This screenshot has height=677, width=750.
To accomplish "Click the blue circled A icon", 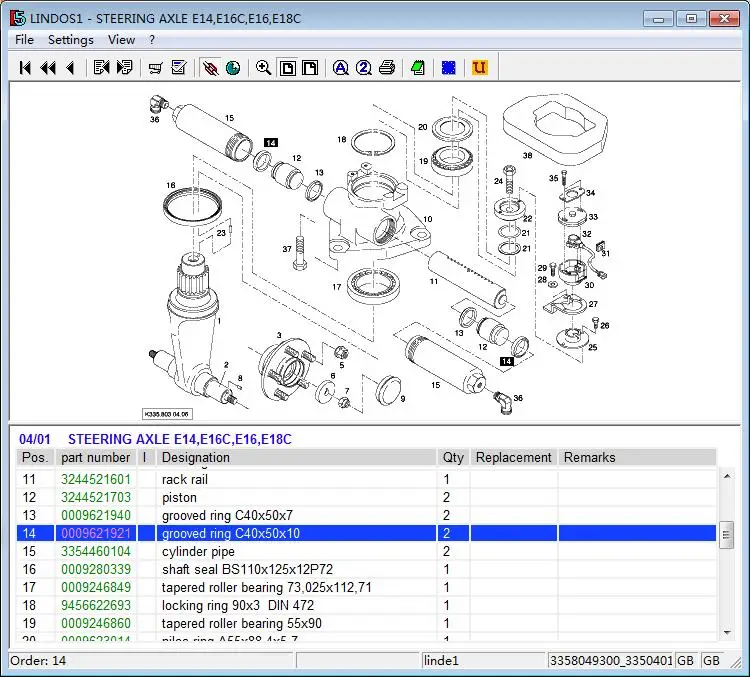I will [x=340, y=68].
